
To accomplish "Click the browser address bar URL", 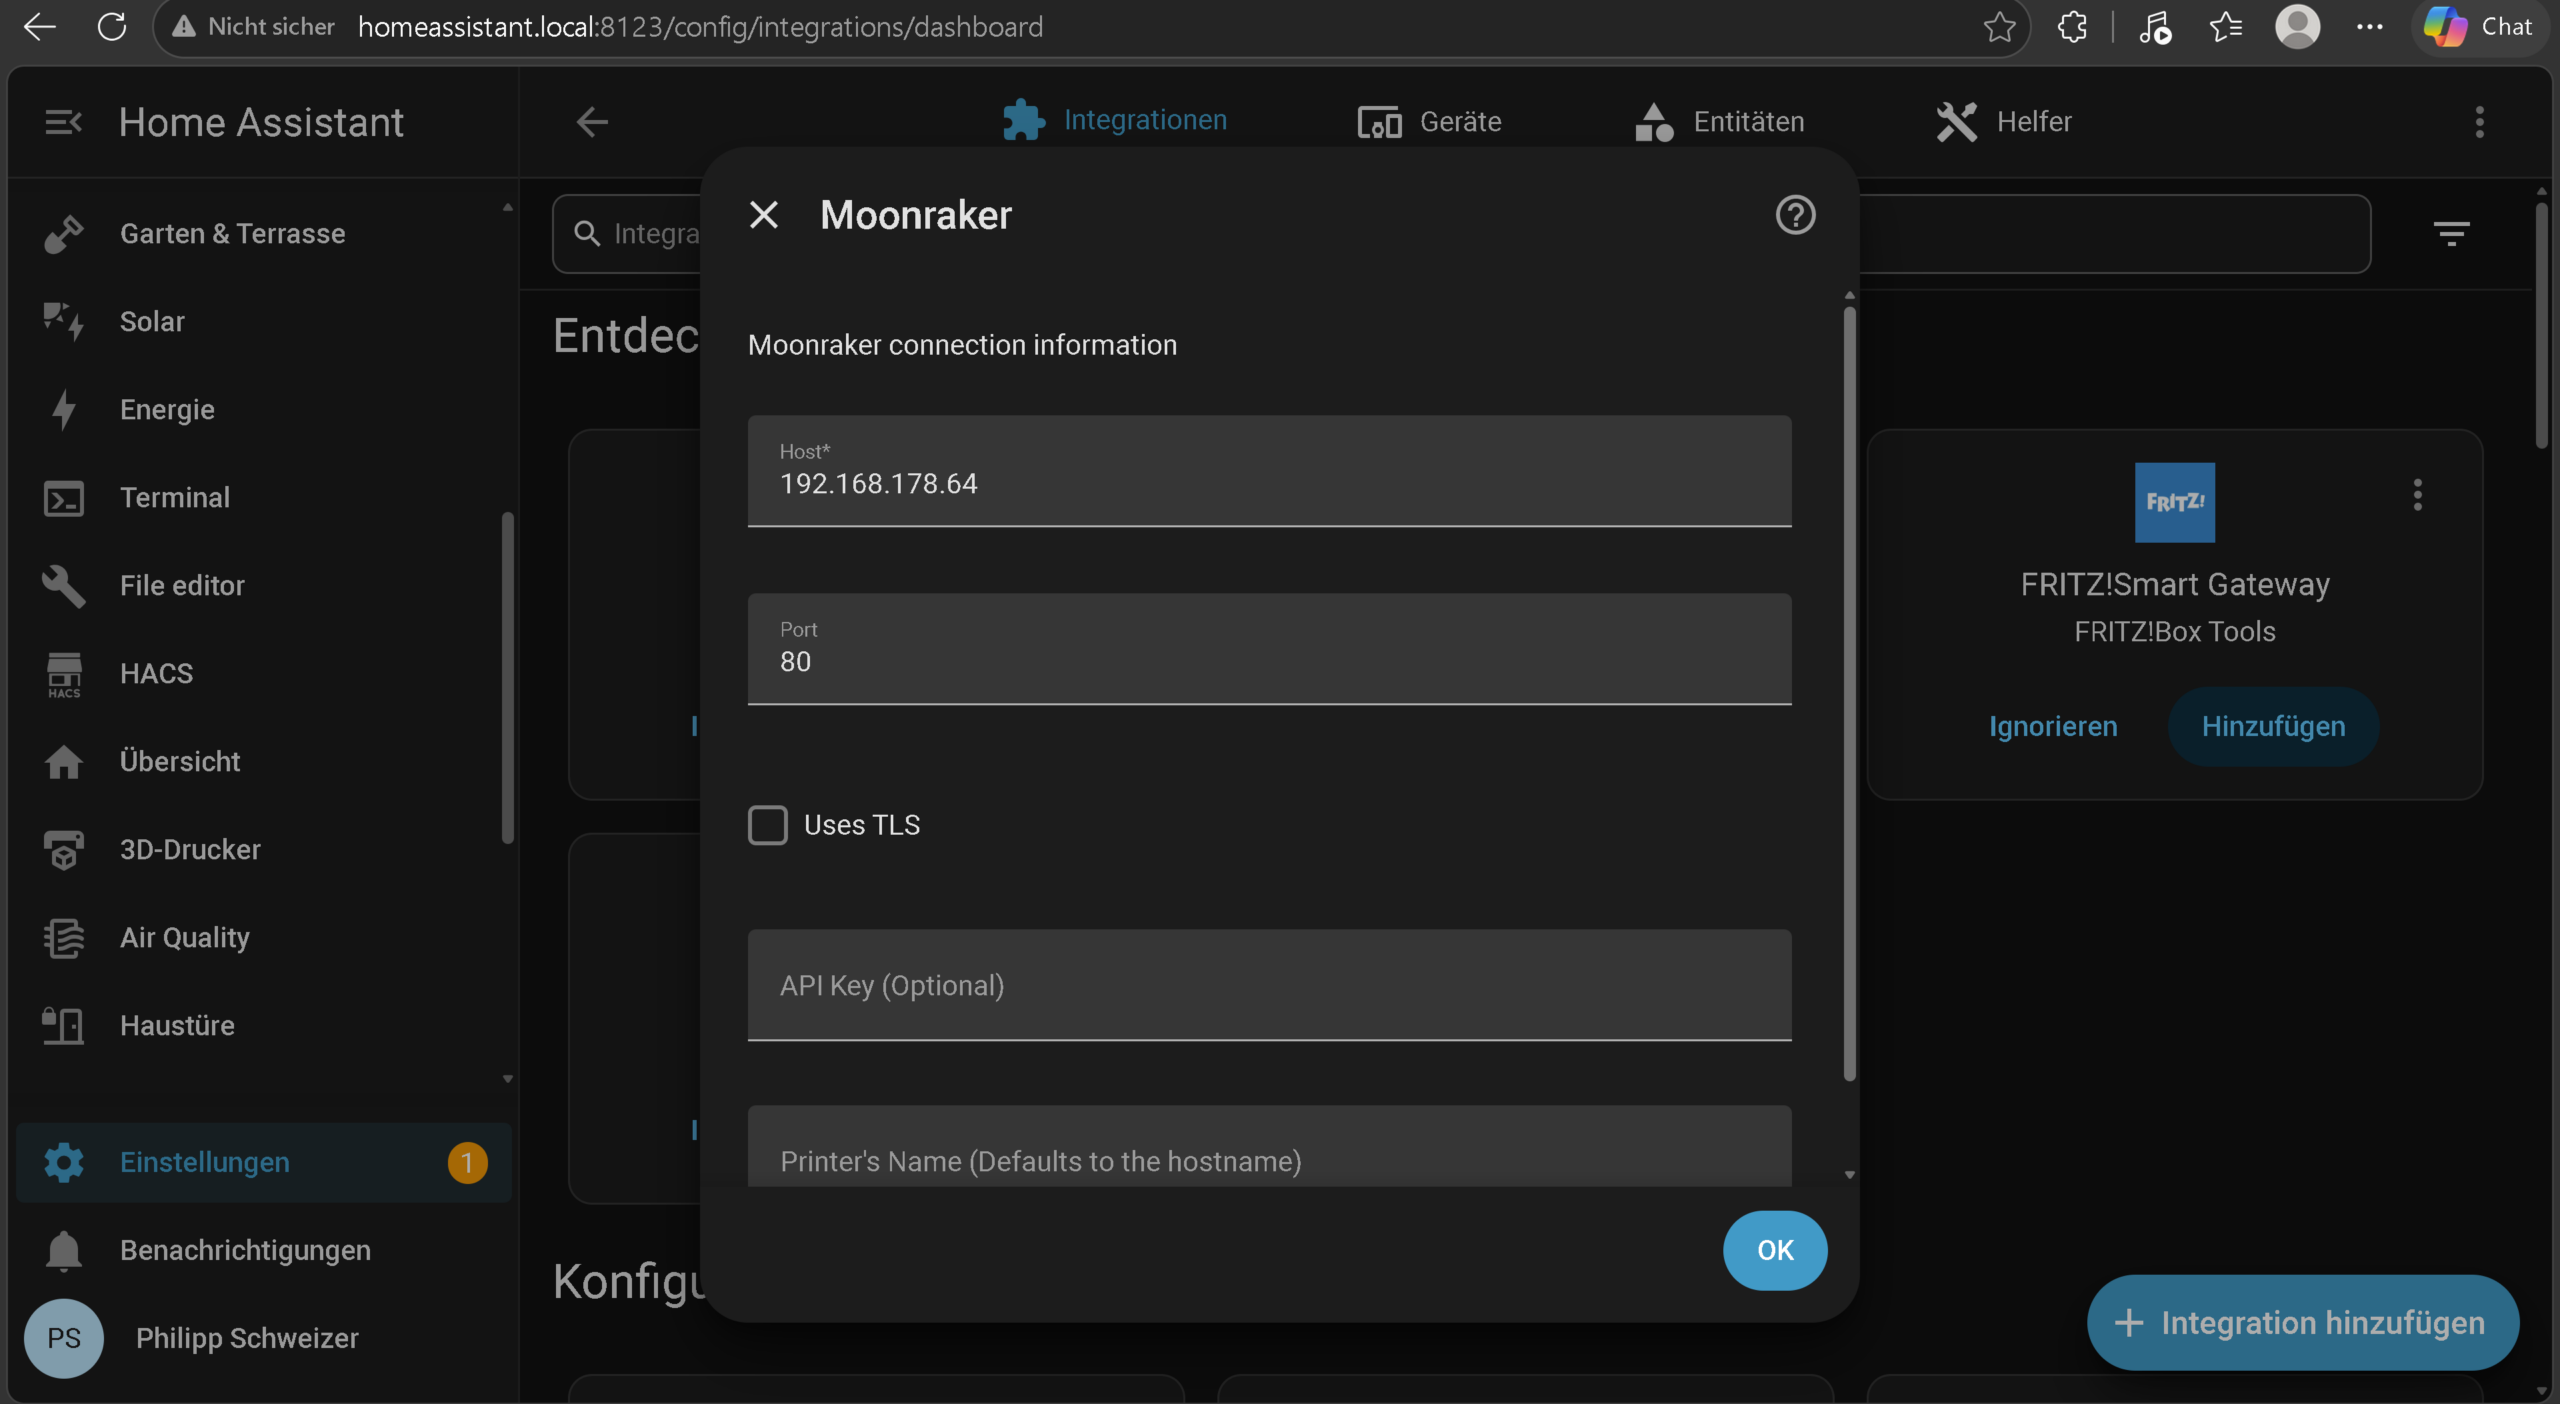I will point(700,27).
